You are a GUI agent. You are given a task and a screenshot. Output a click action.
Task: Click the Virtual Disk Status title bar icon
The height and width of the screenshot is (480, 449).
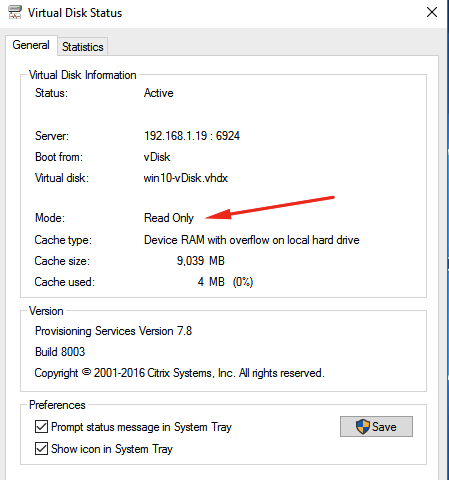(15, 12)
